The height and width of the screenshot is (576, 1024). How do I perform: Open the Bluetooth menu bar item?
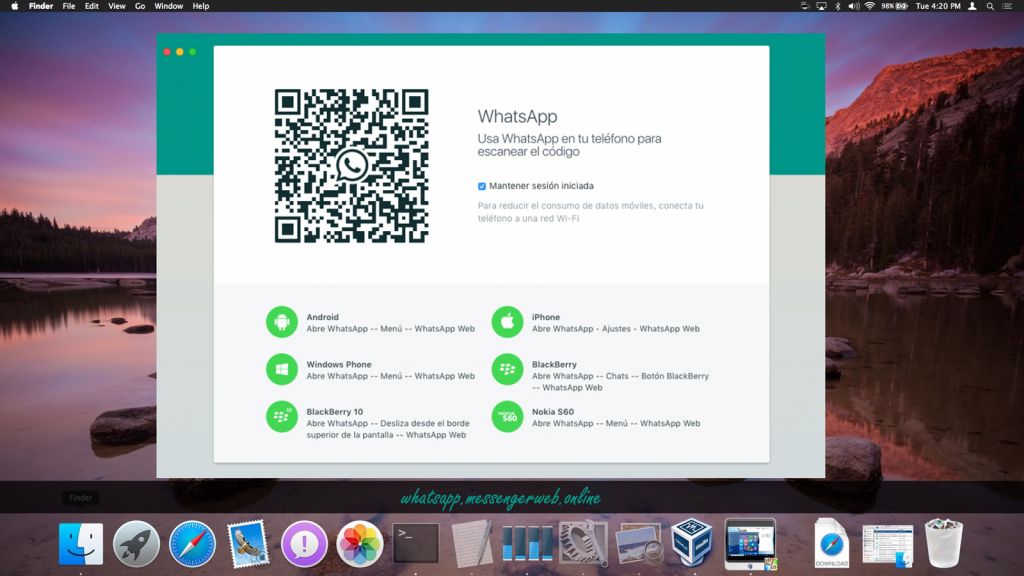[x=838, y=6]
